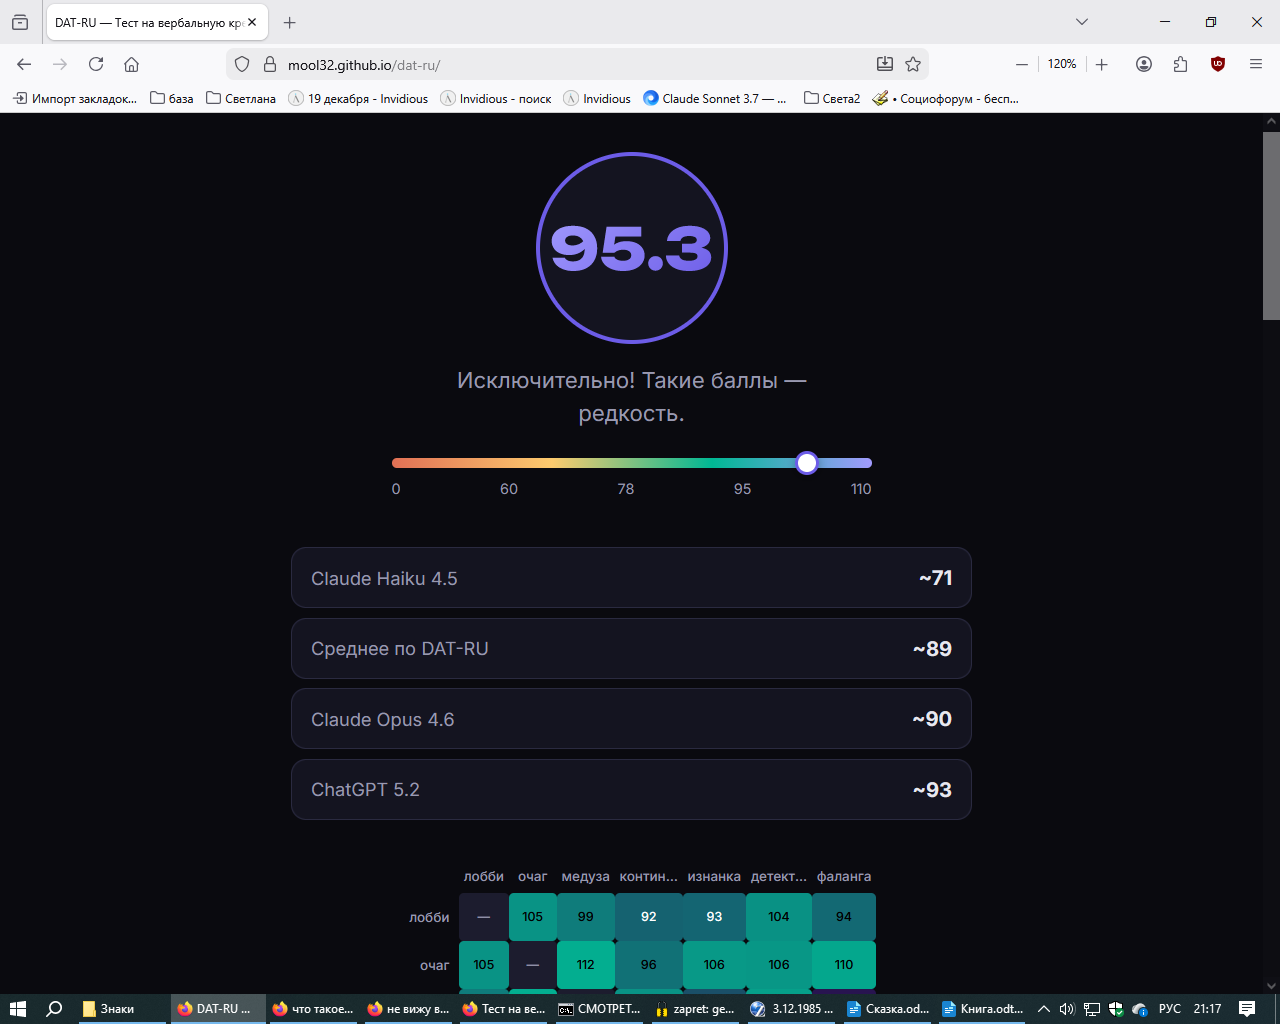The height and width of the screenshot is (1024, 1280).
Task: Open the Firefox hamburger application menu
Action: [1256, 64]
